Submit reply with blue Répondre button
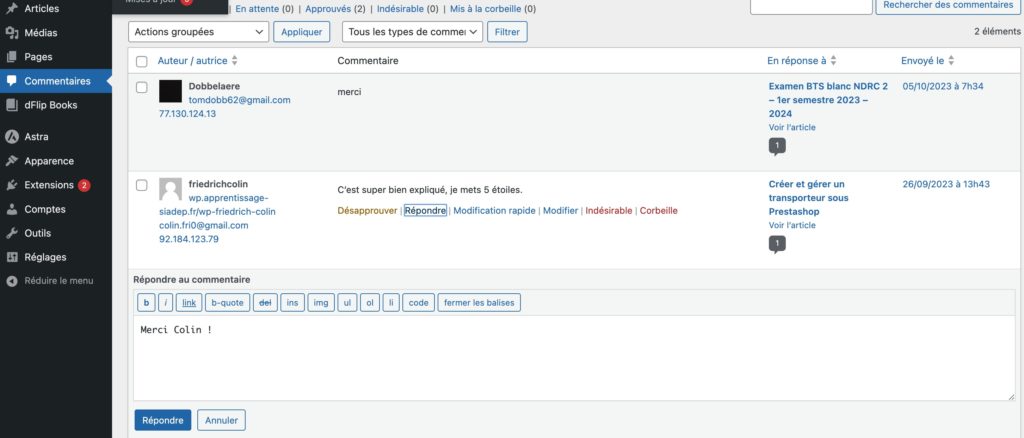Screen dimensions: 1024x438 [x=163, y=420]
